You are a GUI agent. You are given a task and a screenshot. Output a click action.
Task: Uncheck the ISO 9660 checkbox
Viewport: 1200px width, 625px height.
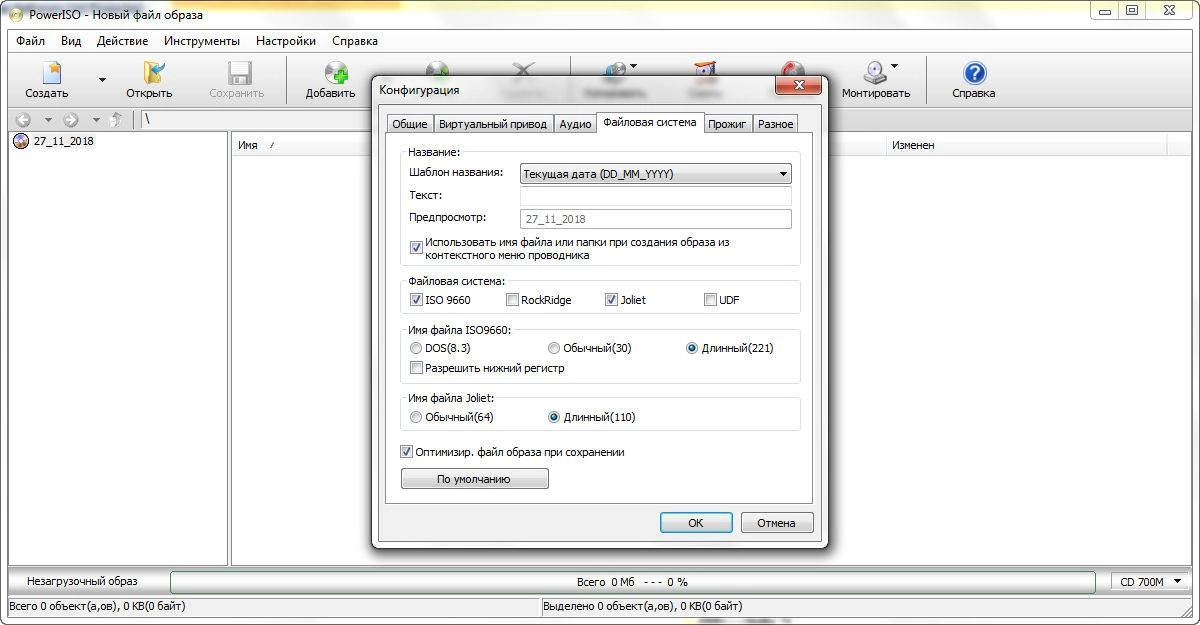[x=417, y=300]
